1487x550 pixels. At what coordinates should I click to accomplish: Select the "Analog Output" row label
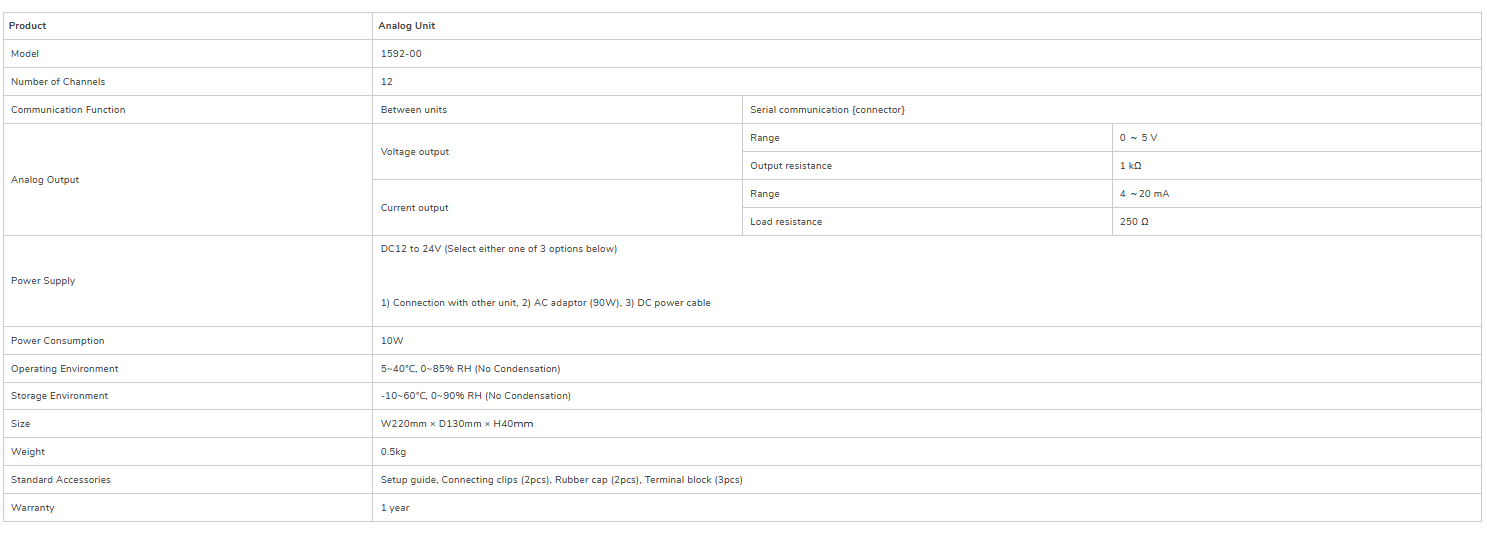point(45,180)
